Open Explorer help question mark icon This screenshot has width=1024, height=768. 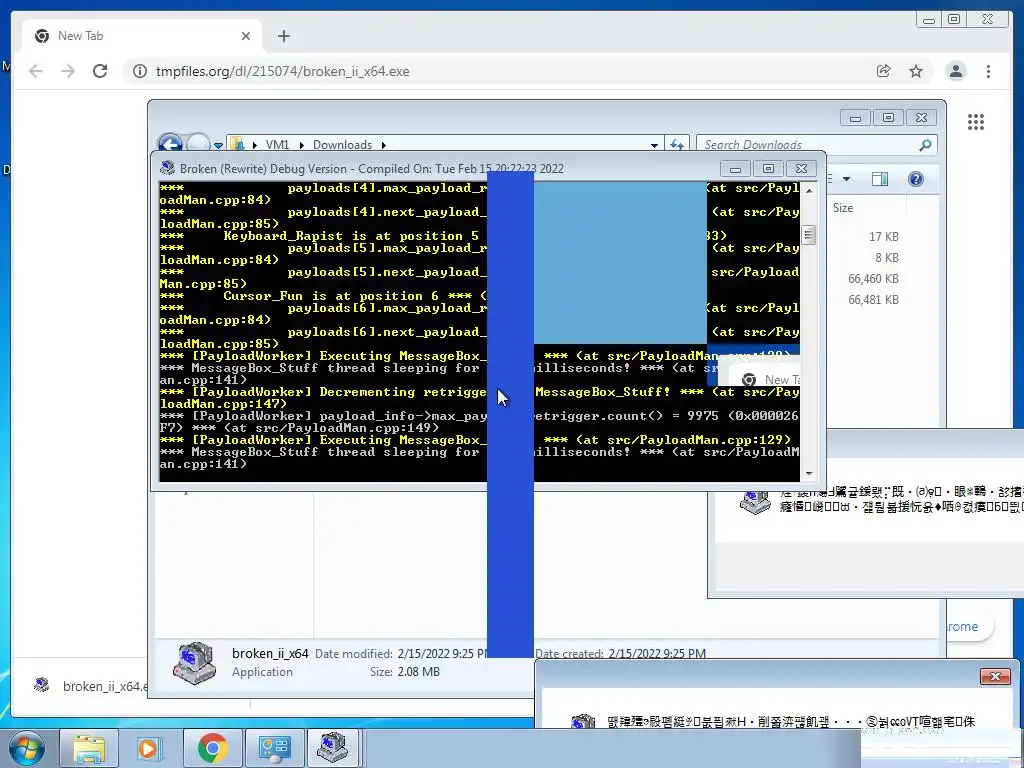916,179
